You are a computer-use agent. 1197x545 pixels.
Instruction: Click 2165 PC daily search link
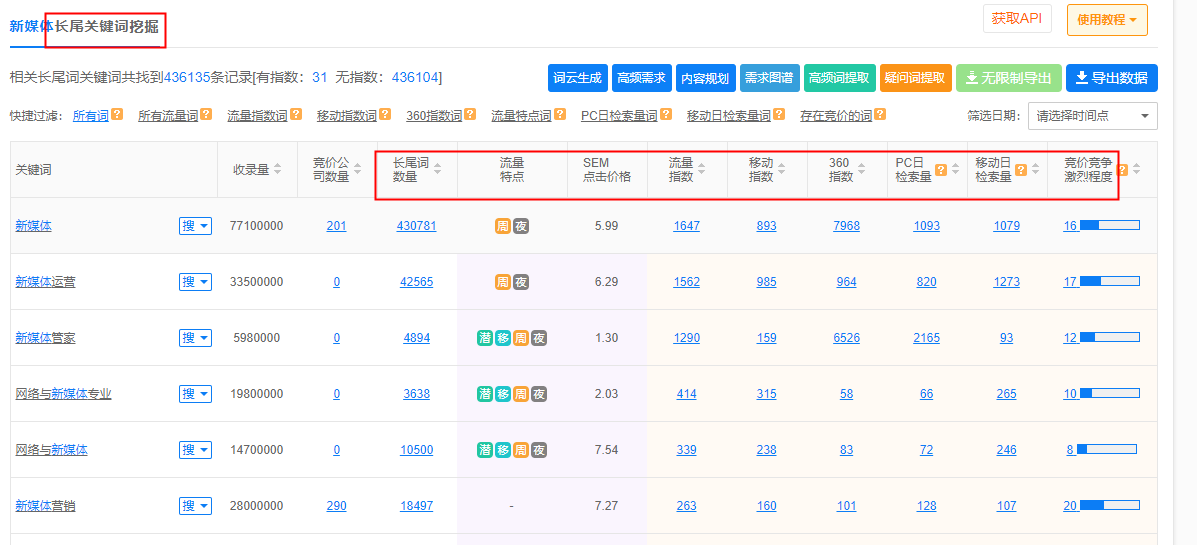click(x=927, y=337)
